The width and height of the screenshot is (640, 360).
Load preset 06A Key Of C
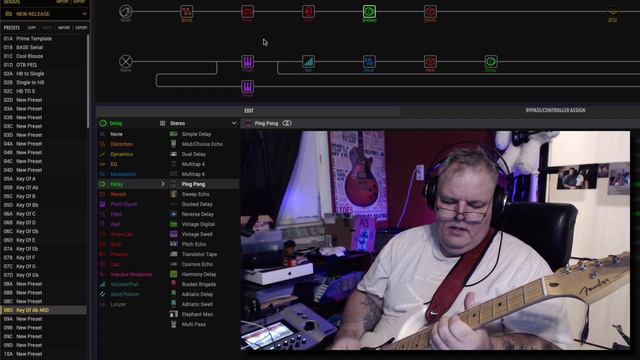pos(26,214)
